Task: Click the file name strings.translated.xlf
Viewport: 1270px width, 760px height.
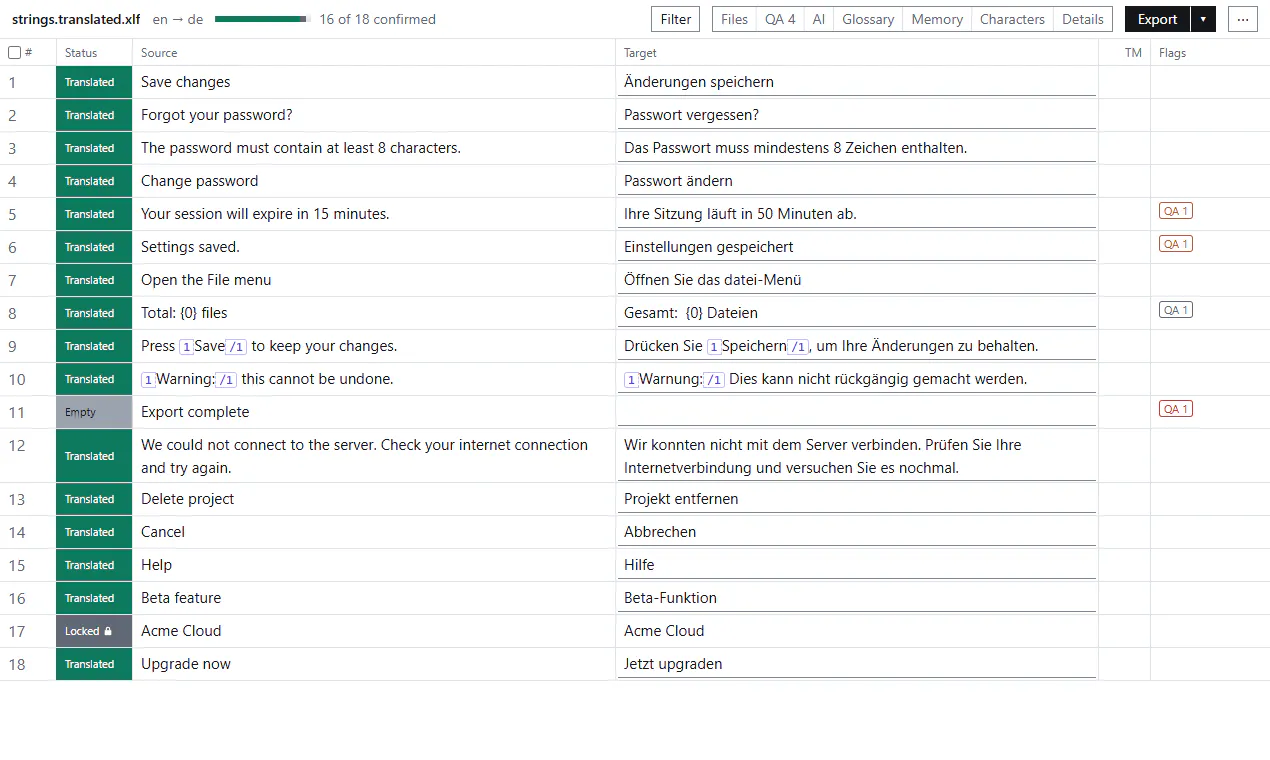Action: [x=76, y=19]
